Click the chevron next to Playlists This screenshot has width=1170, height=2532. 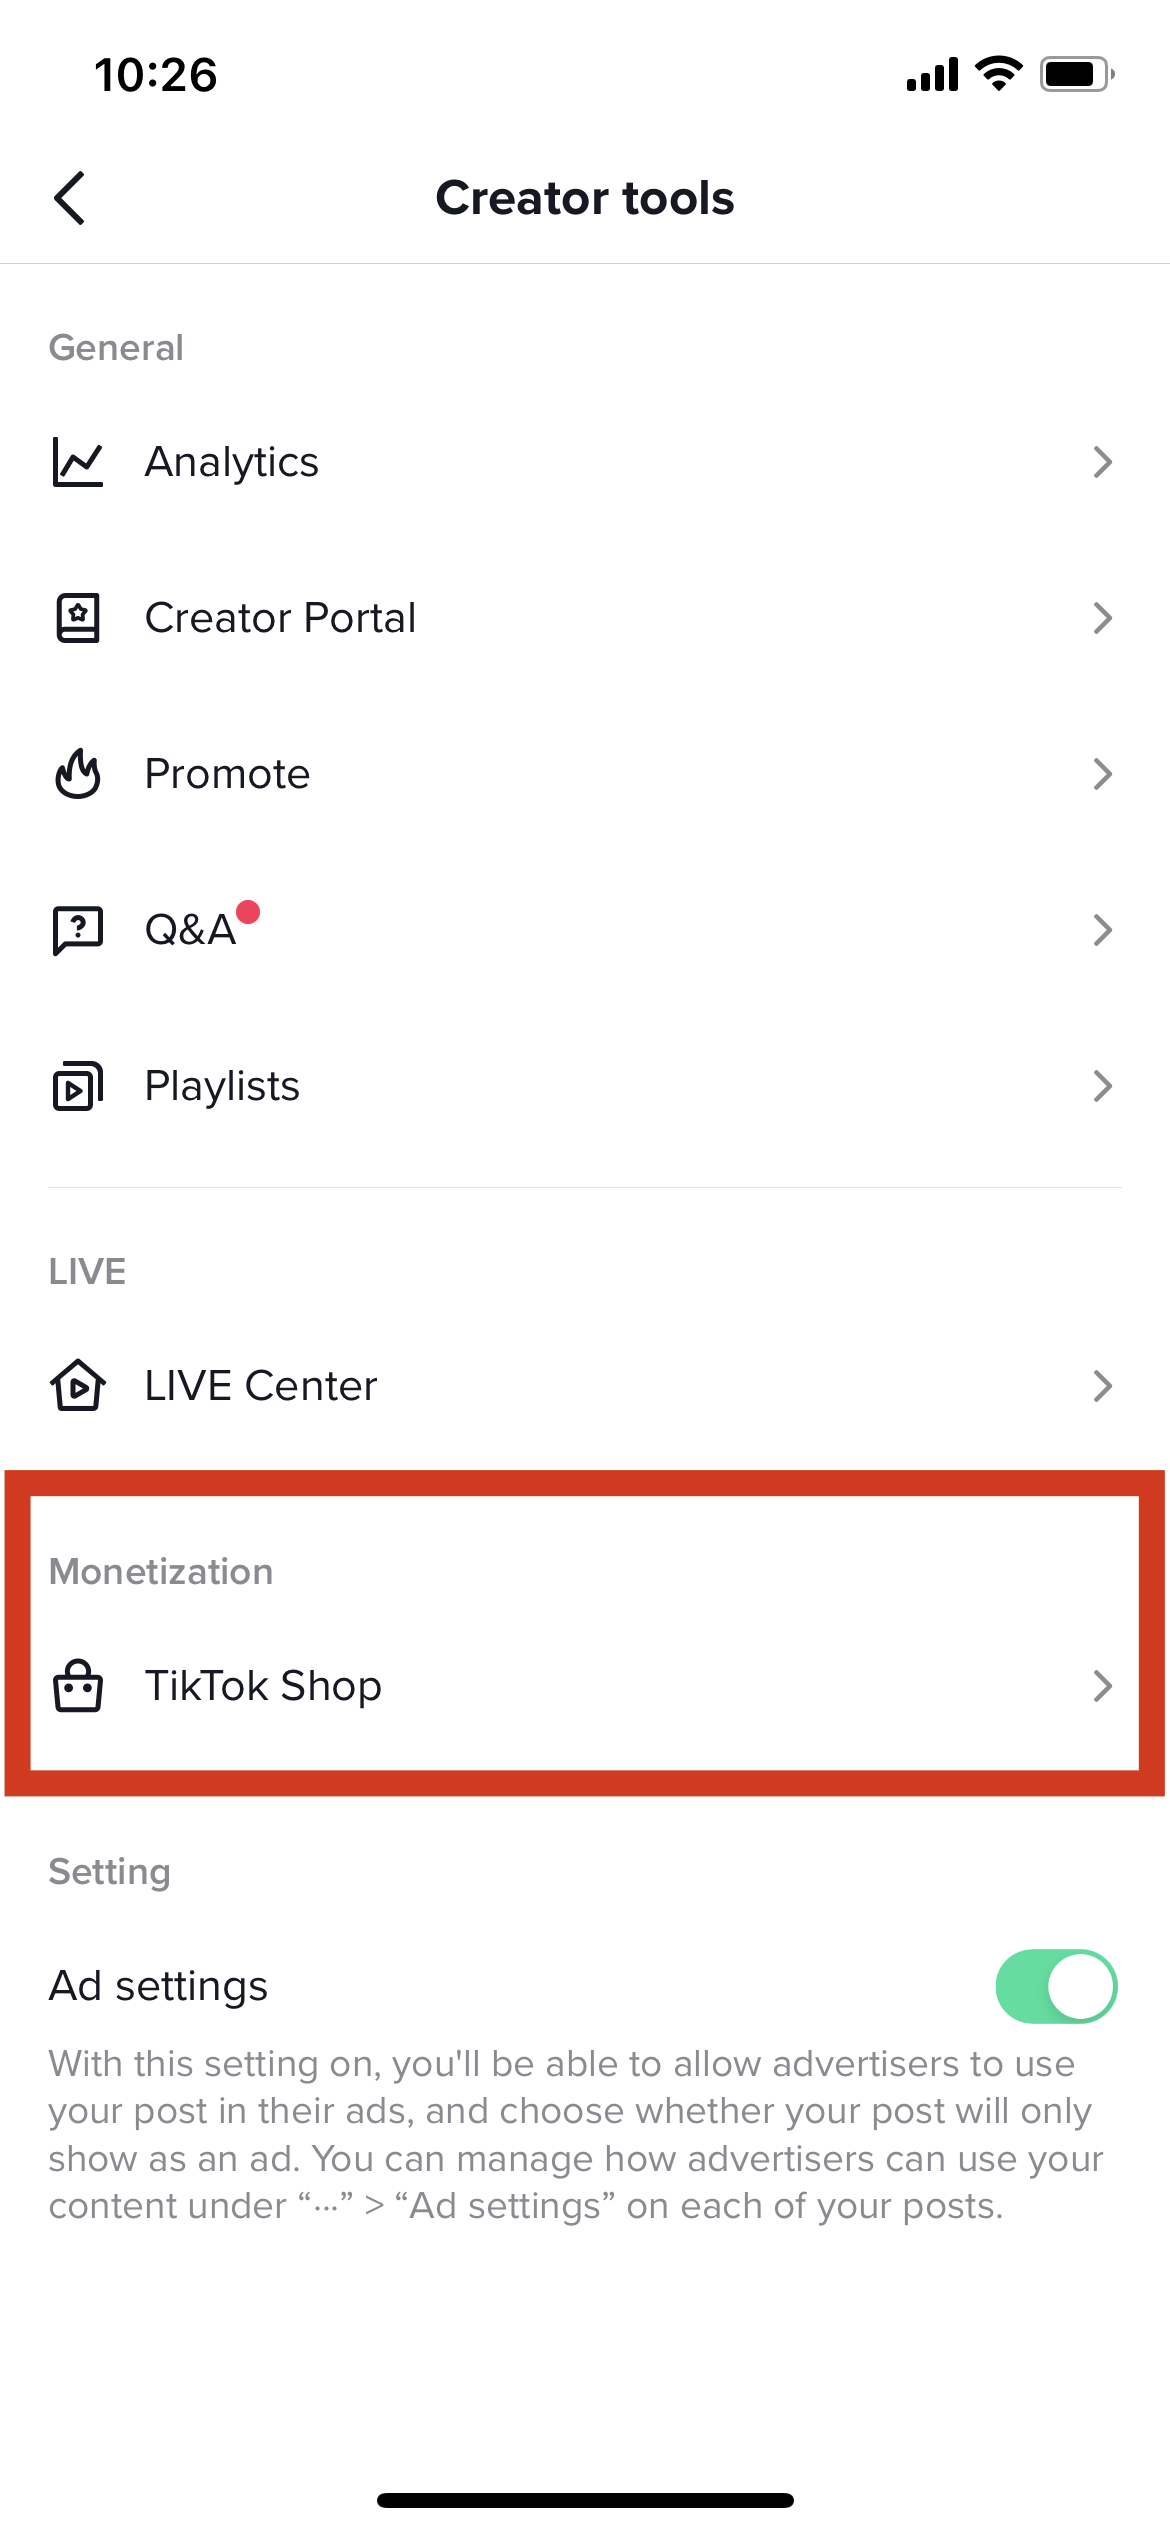click(1102, 1086)
